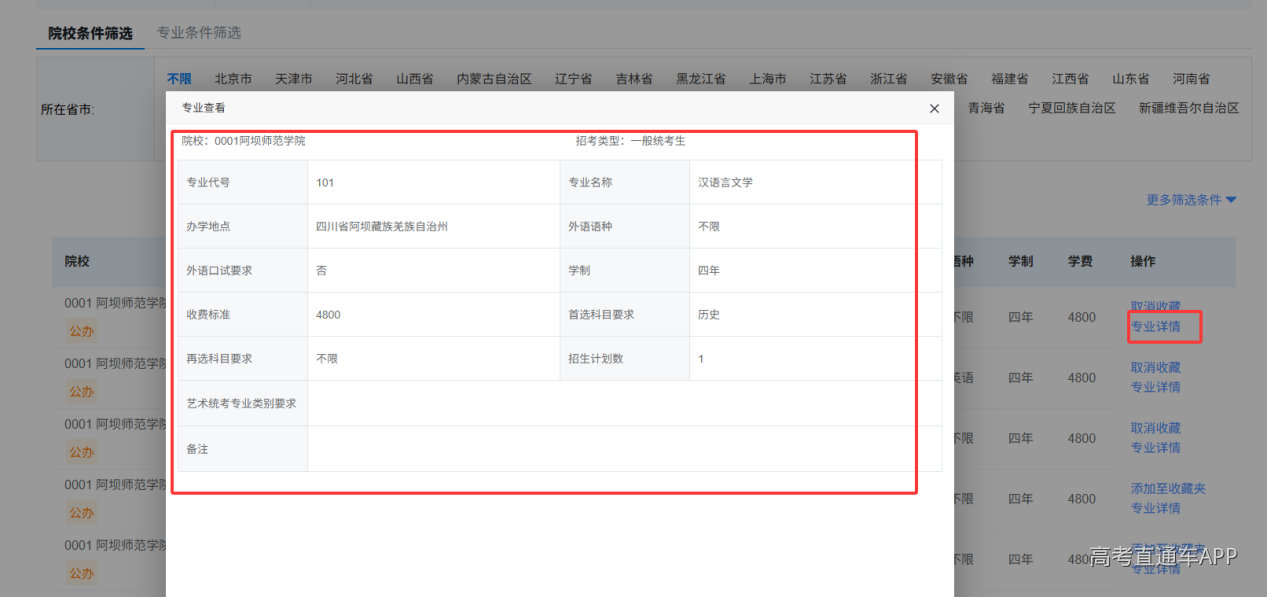
Task: Click the 收费标准 value 4800 in dialog
Action: click(x=328, y=314)
